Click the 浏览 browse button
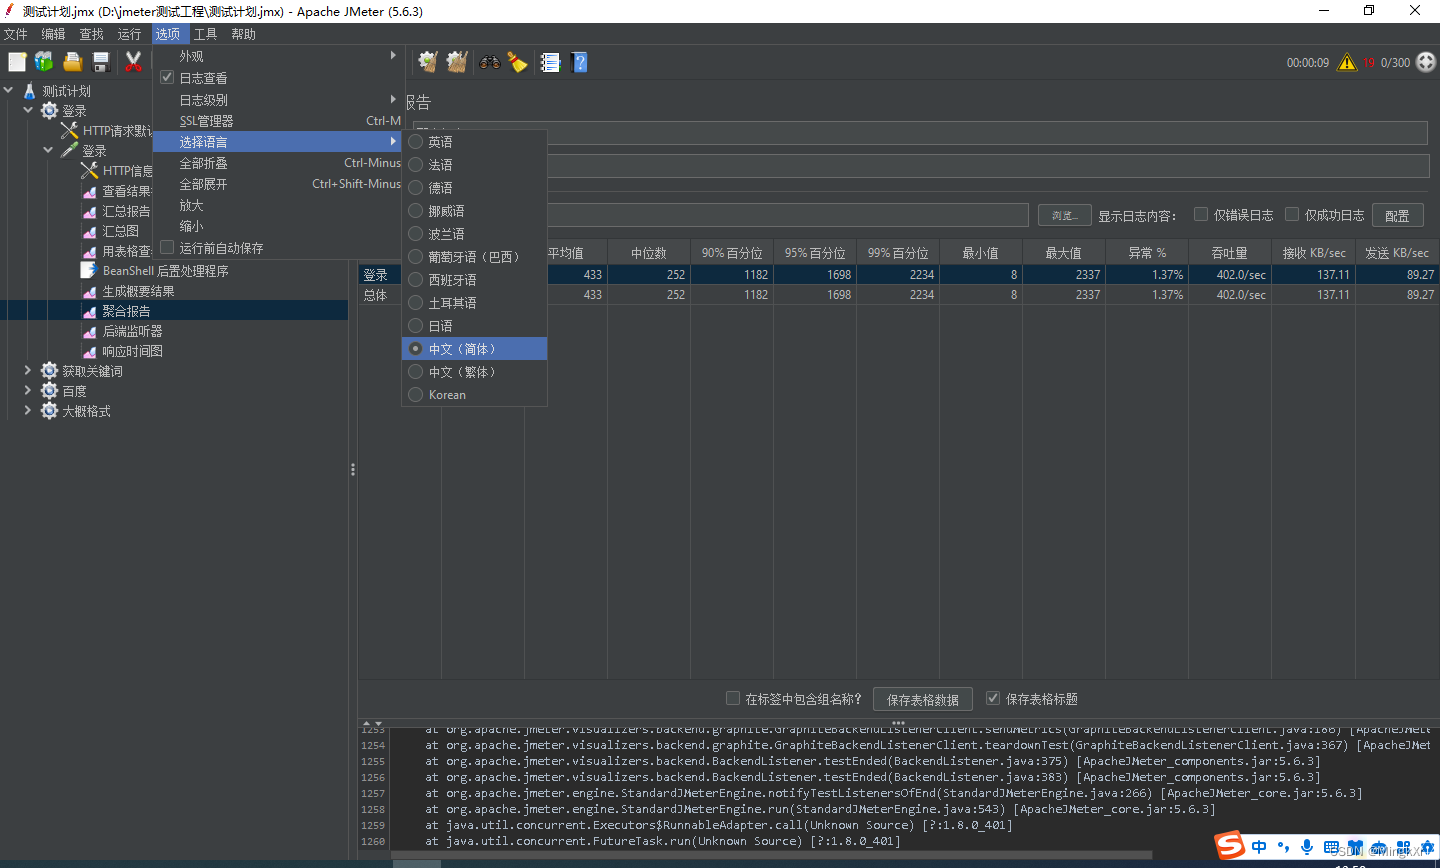This screenshot has width=1440, height=868. [1064, 215]
